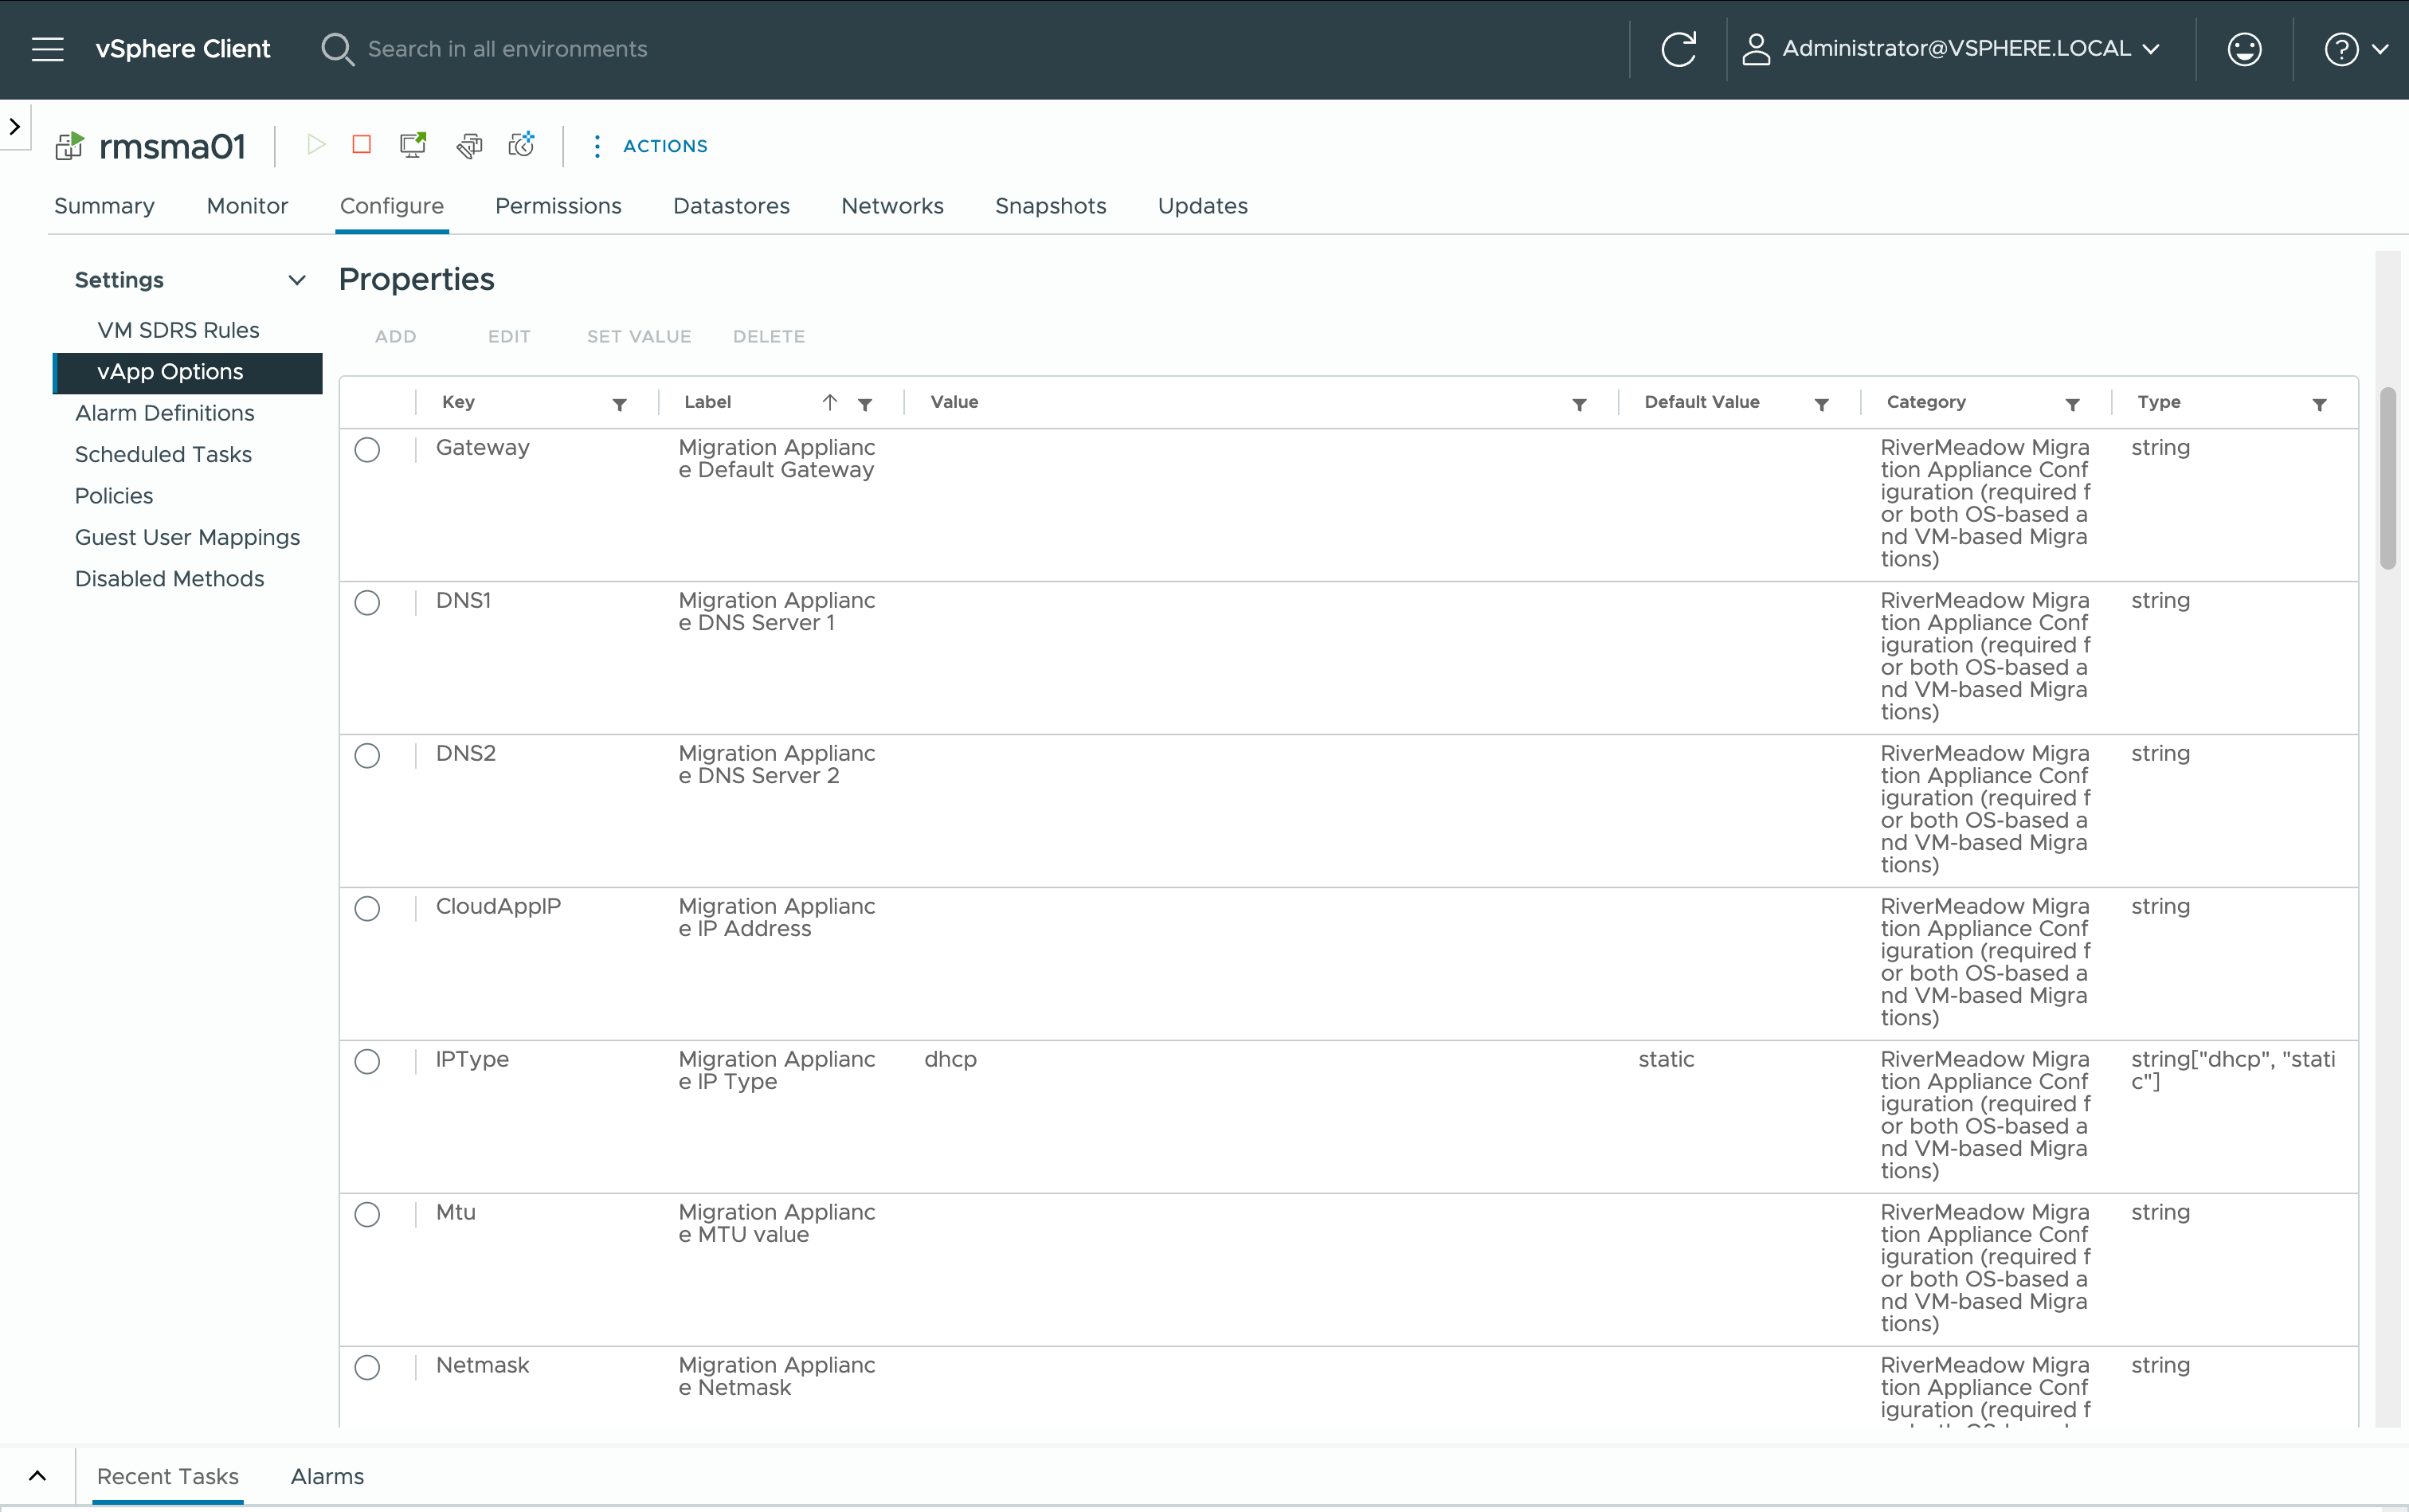The width and height of the screenshot is (2409, 1512).
Task: Launch the VM console icon
Action: (413, 145)
